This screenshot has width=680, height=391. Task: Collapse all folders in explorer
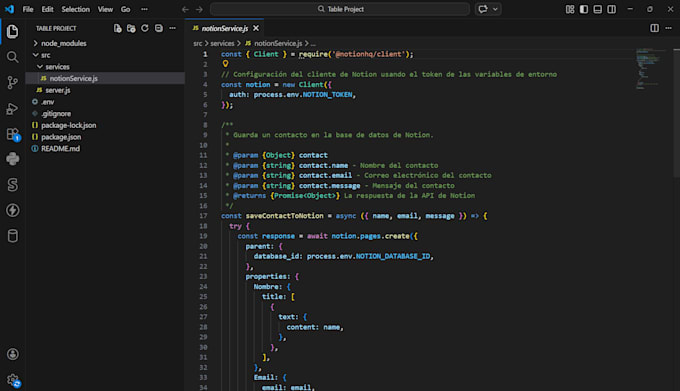[159, 28]
